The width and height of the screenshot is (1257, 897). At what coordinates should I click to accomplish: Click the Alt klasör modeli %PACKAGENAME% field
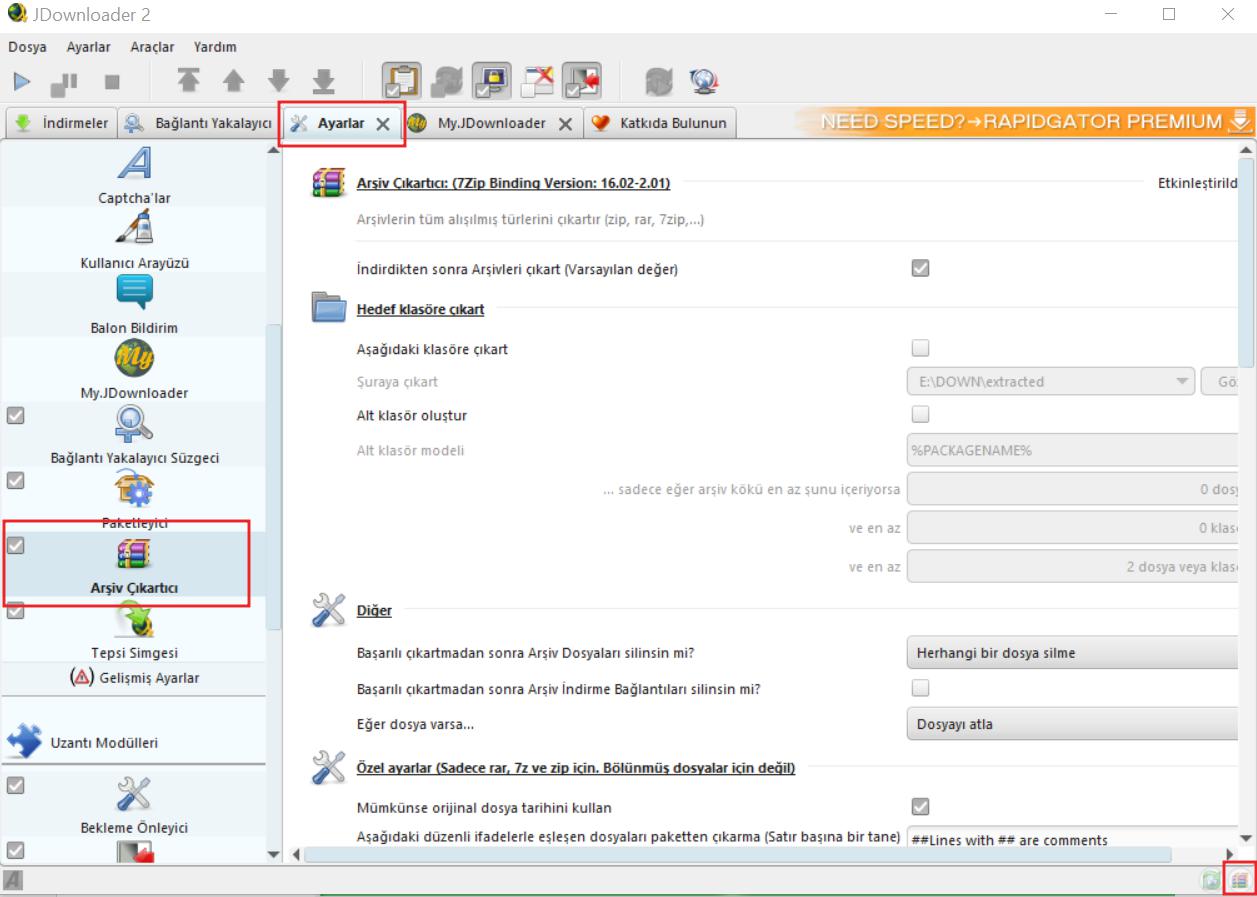[1072, 450]
